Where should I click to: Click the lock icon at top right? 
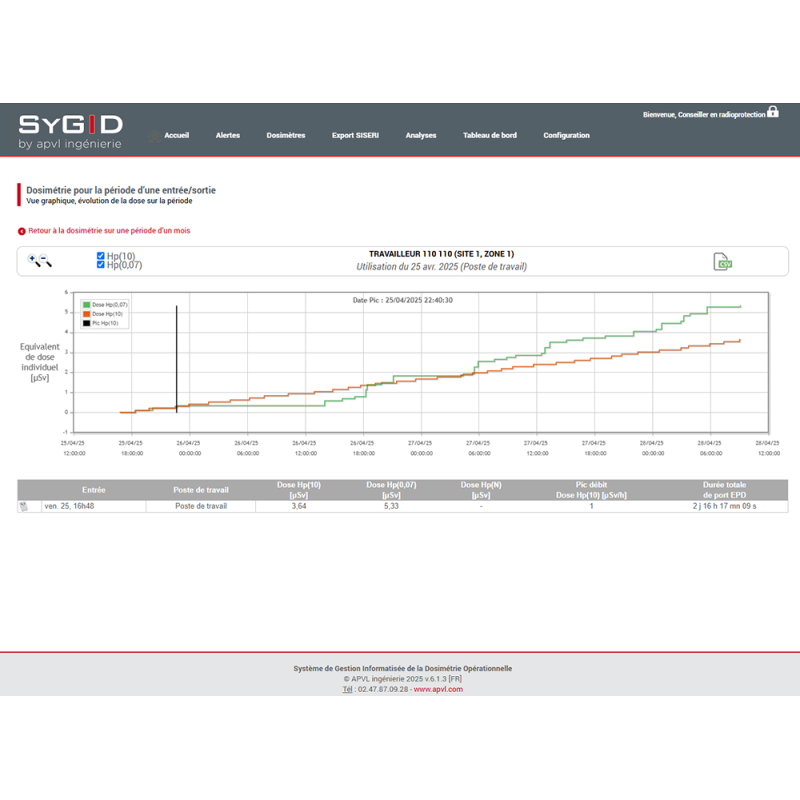click(x=773, y=113)
